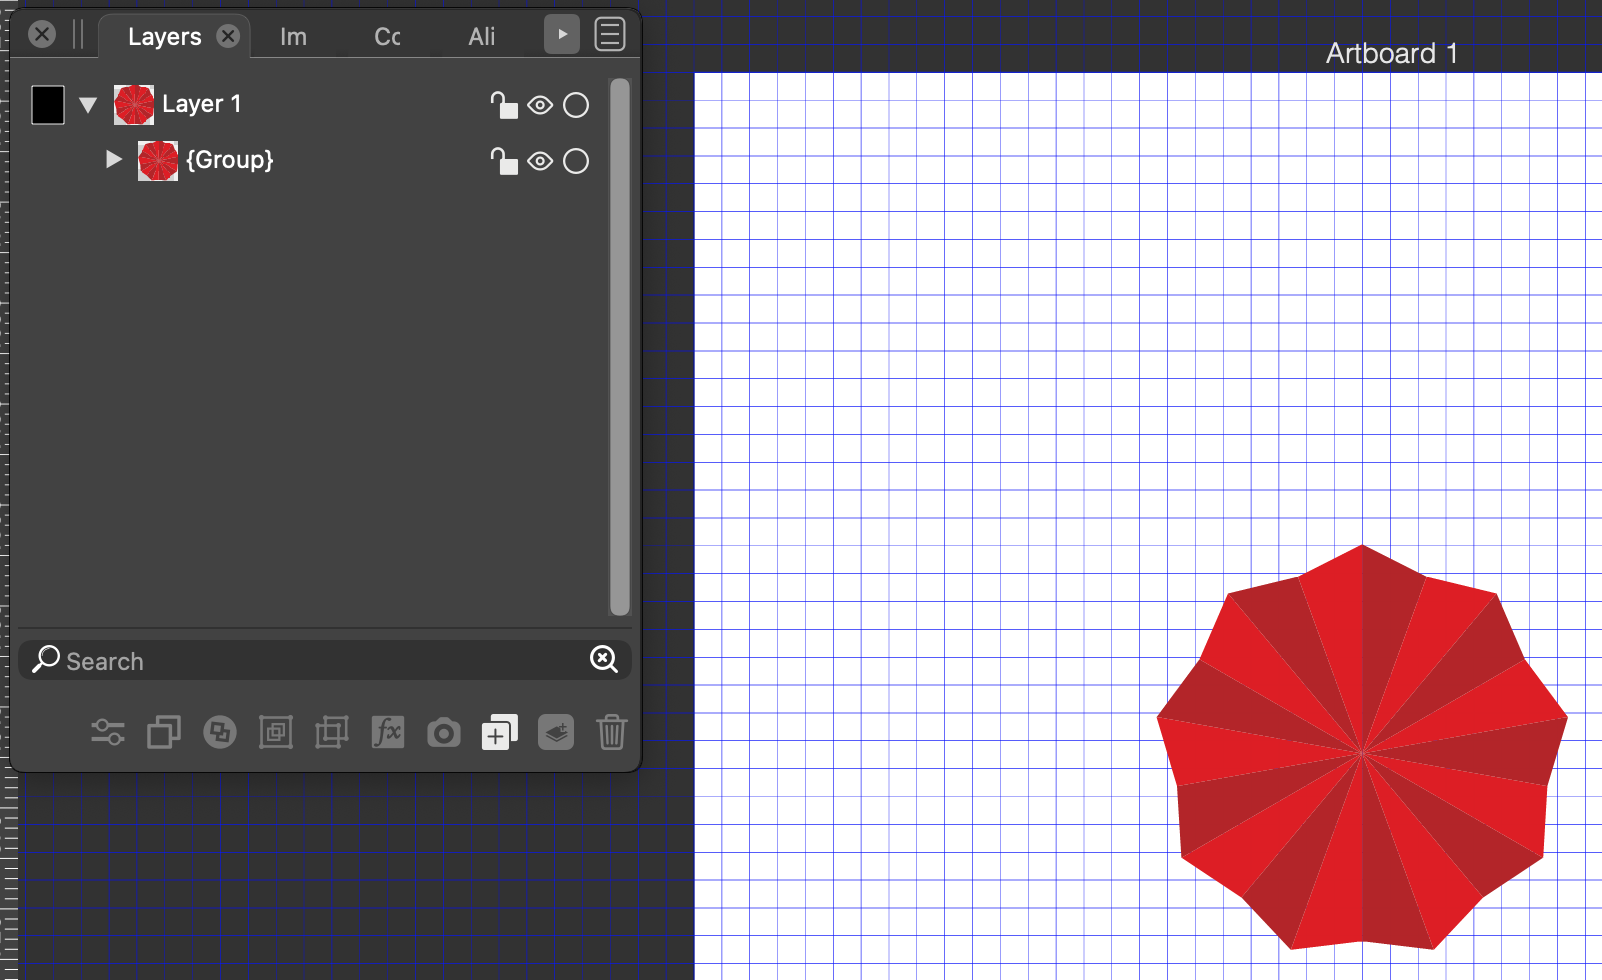Click the fx effects icon
This screenshot has width=1602, height=980.
tap(387, 733)
